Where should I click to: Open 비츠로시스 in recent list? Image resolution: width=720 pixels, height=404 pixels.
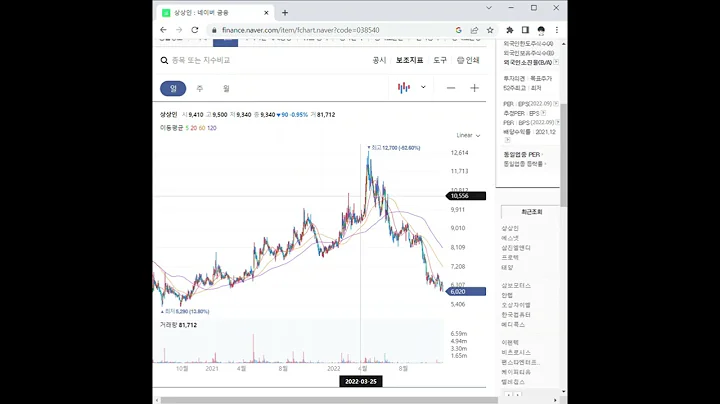516,353
